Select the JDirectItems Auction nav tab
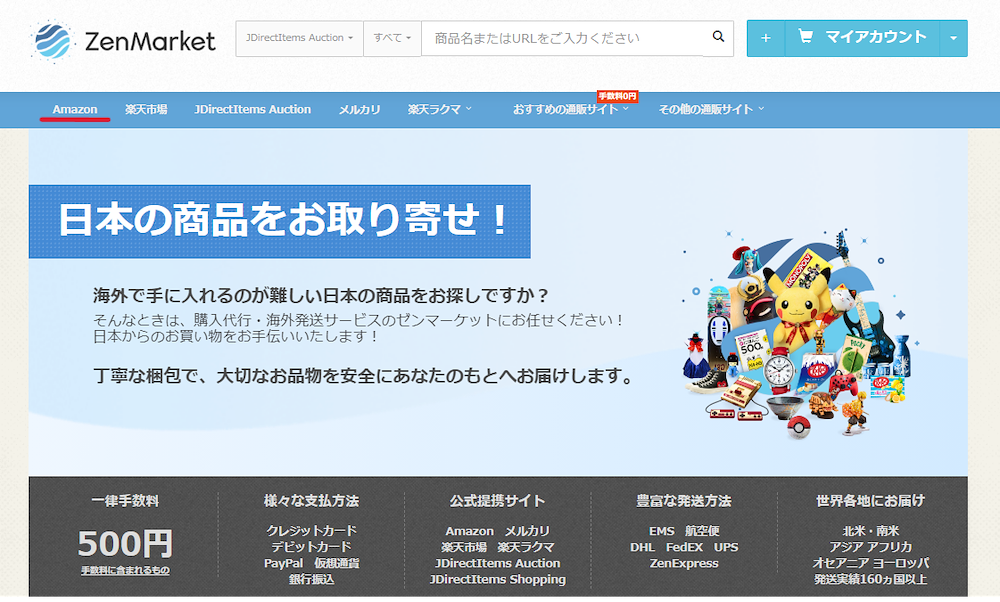 [253, 109]
